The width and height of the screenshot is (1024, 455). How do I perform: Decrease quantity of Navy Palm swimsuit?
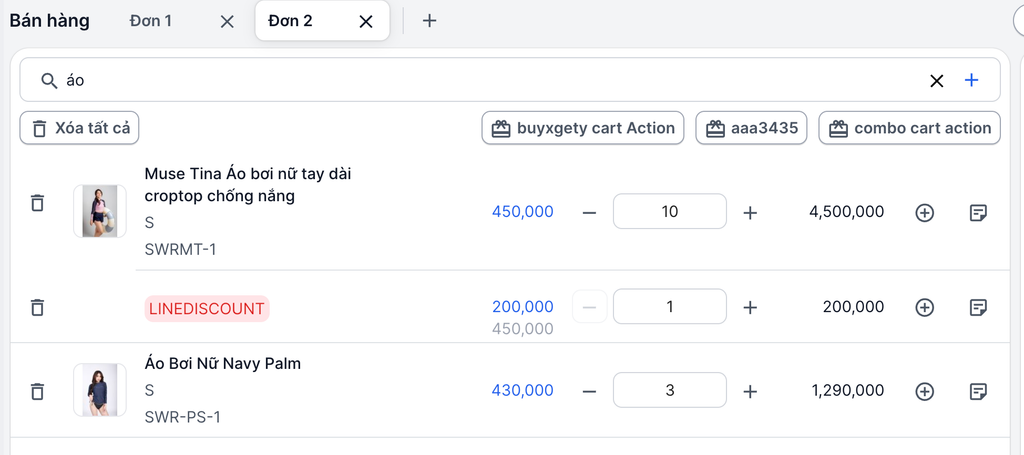[x=589, y=391]
